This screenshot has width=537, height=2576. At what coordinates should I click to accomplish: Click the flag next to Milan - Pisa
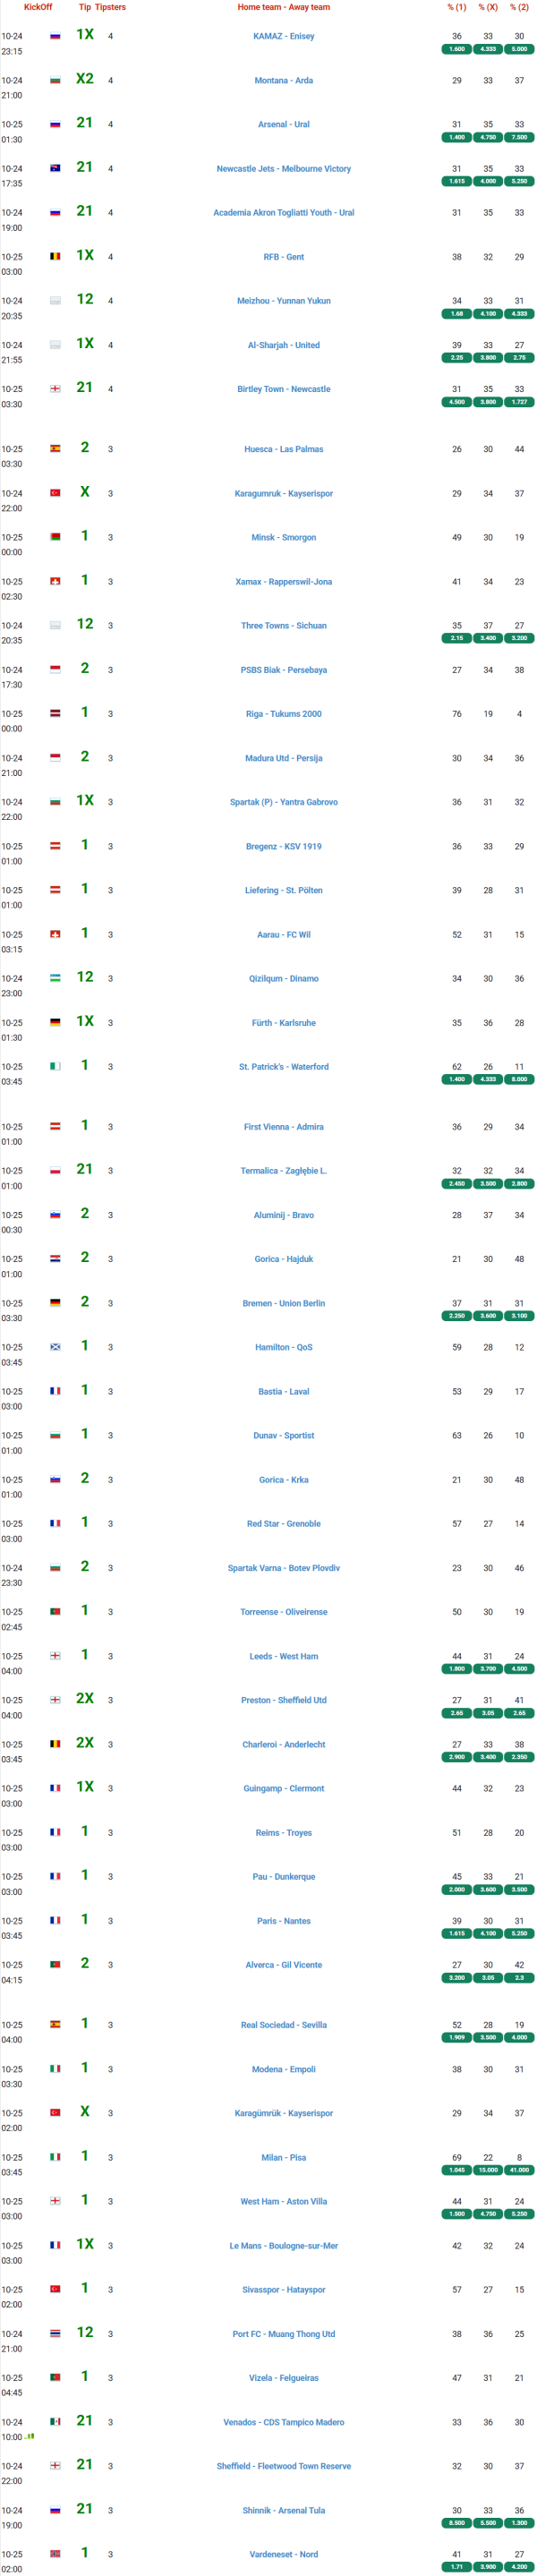tap(55, 2156)
